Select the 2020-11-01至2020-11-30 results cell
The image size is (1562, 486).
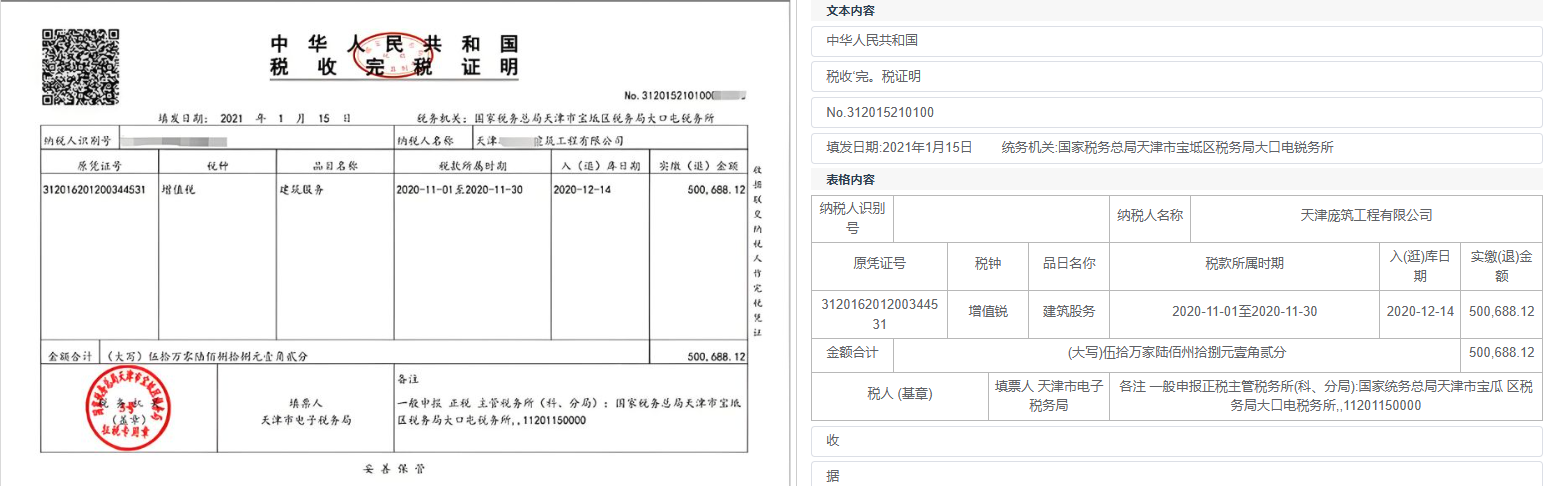1244,312
